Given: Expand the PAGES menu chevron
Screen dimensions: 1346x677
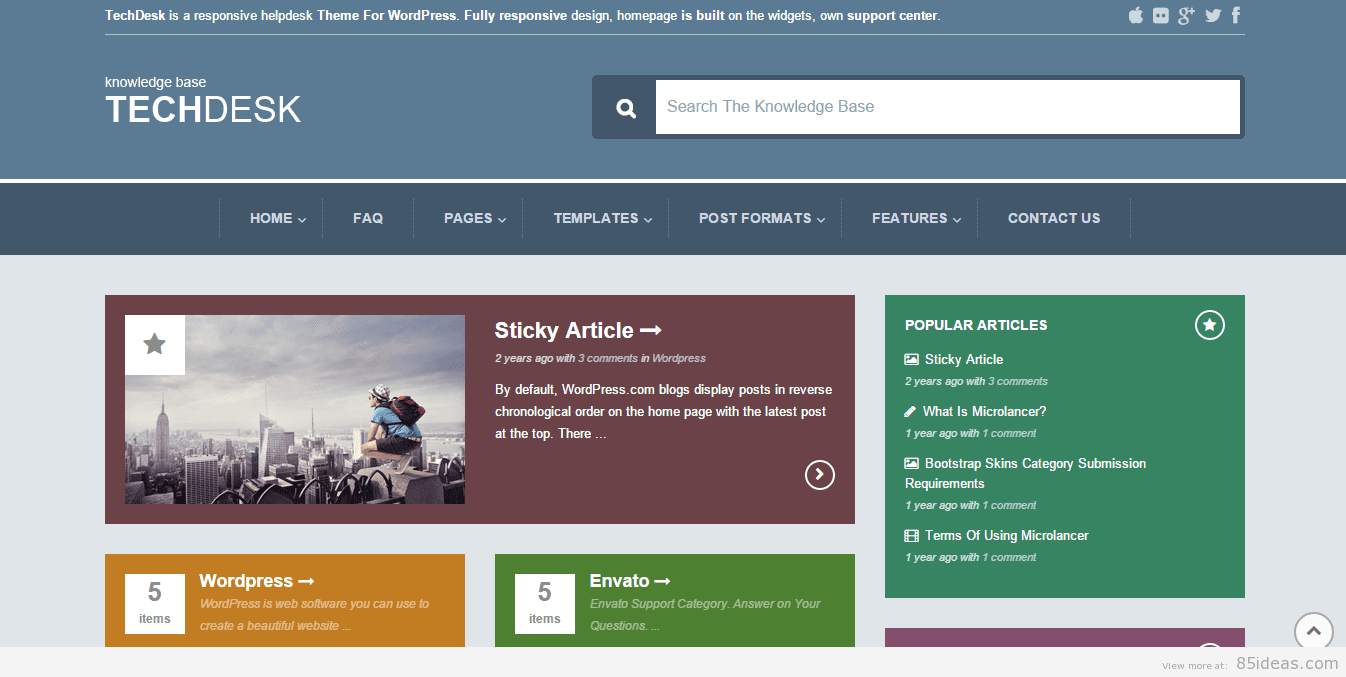Looking at the screenshot, I should 502,220.
